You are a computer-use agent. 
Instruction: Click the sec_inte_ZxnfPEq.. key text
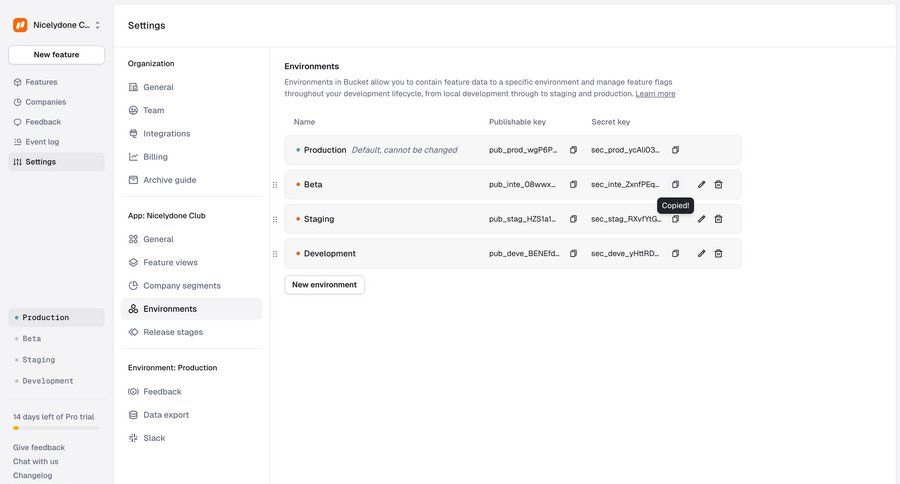[625, 184]
